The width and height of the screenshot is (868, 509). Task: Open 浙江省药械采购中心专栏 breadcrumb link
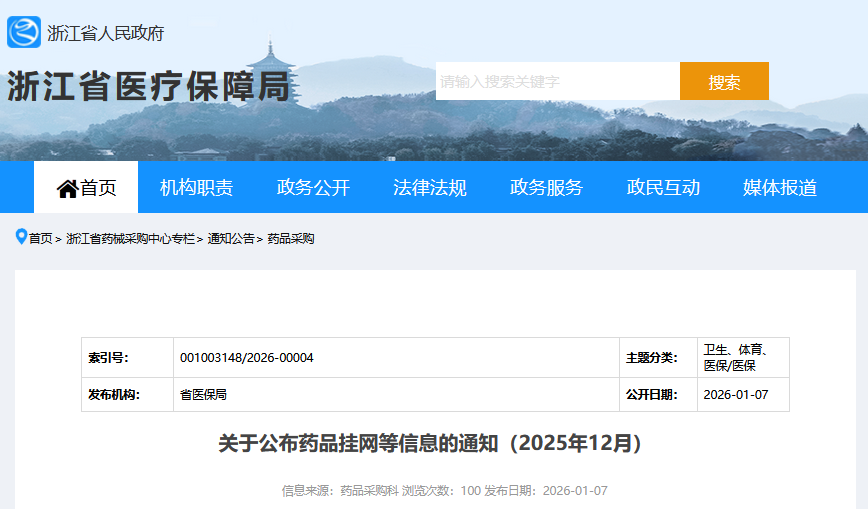[x=130, y=239]
